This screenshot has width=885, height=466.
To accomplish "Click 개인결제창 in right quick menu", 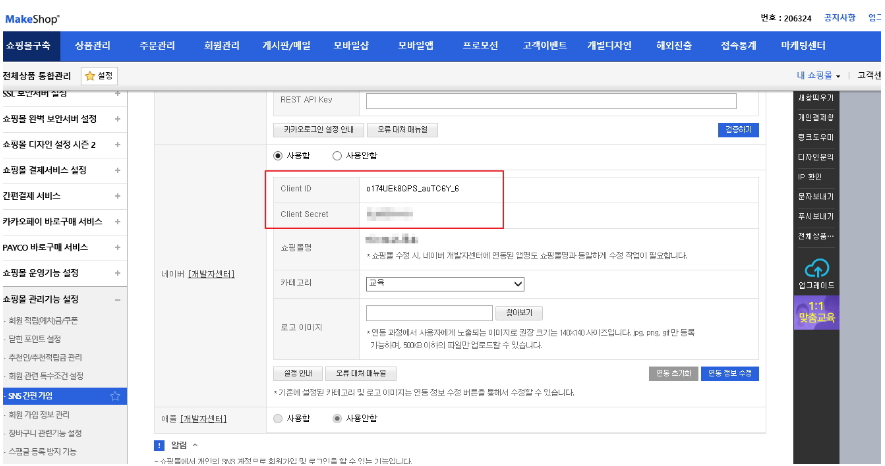I will (816, 117).
